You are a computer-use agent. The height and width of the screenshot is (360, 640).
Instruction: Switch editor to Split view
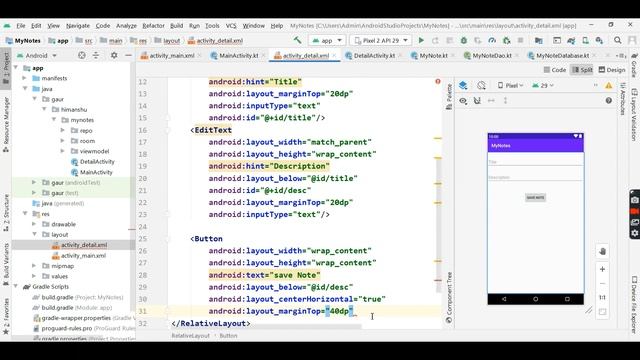click(582, 70)
